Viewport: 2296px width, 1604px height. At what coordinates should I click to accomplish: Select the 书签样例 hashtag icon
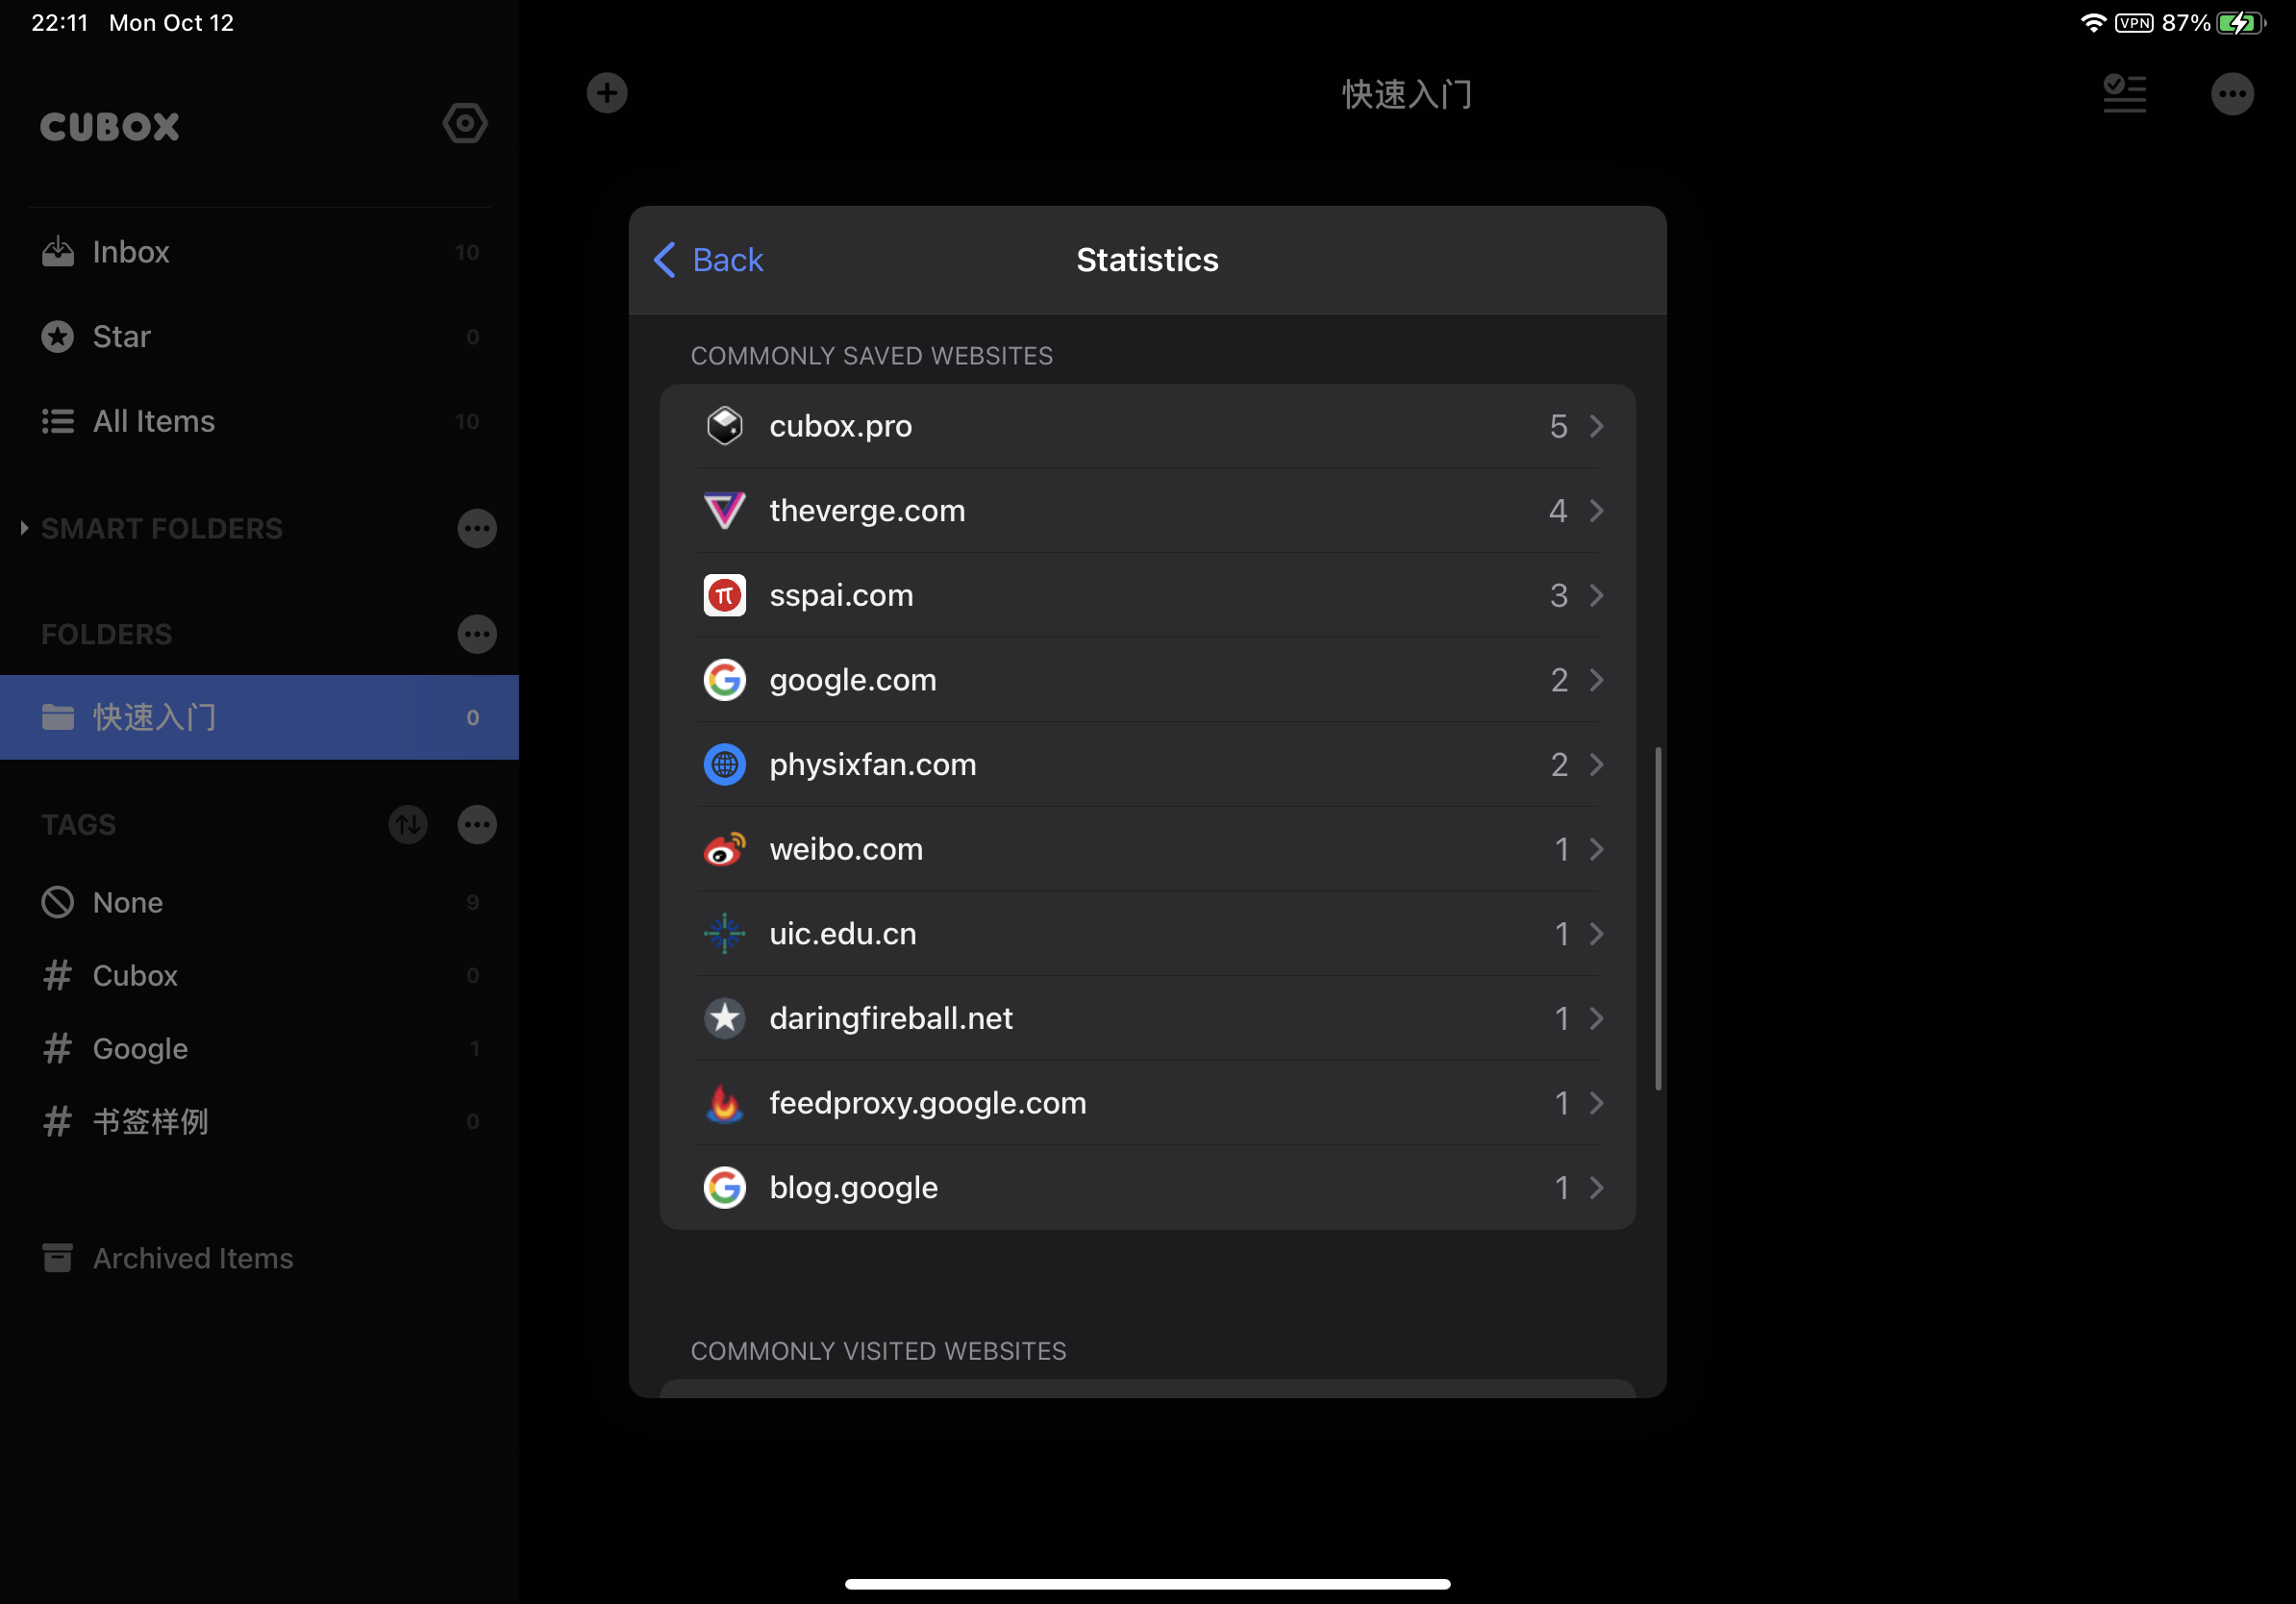[x=58, y=1121]
